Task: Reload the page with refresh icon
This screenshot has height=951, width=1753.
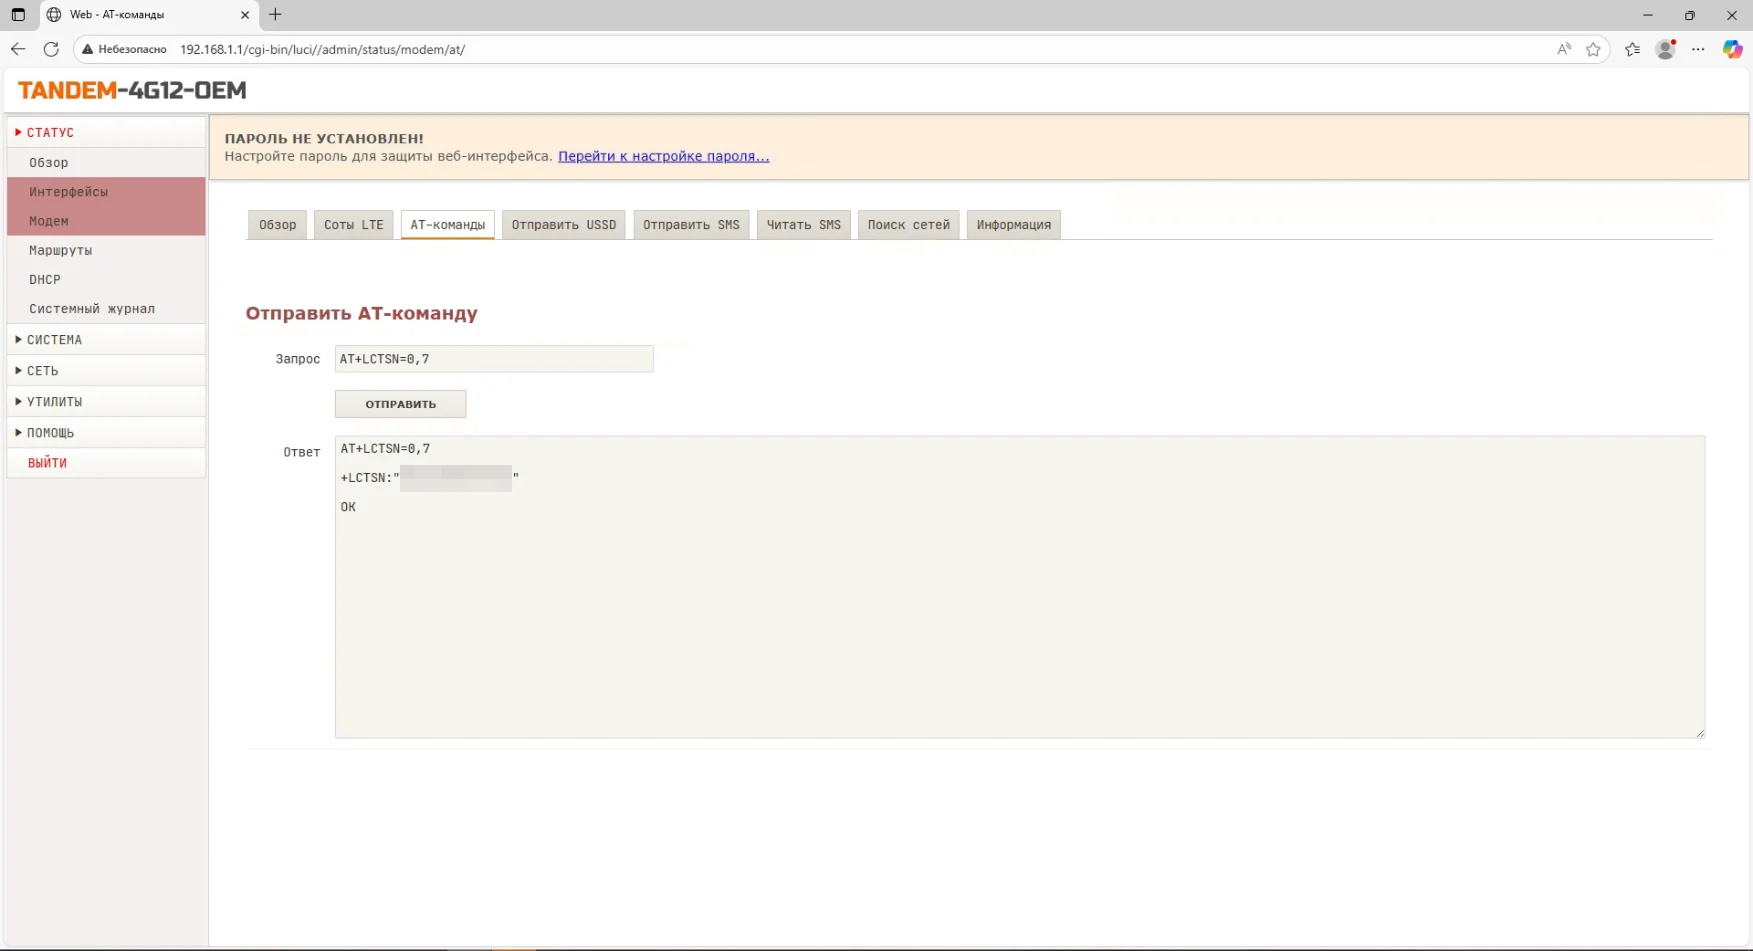Action: 51,49
